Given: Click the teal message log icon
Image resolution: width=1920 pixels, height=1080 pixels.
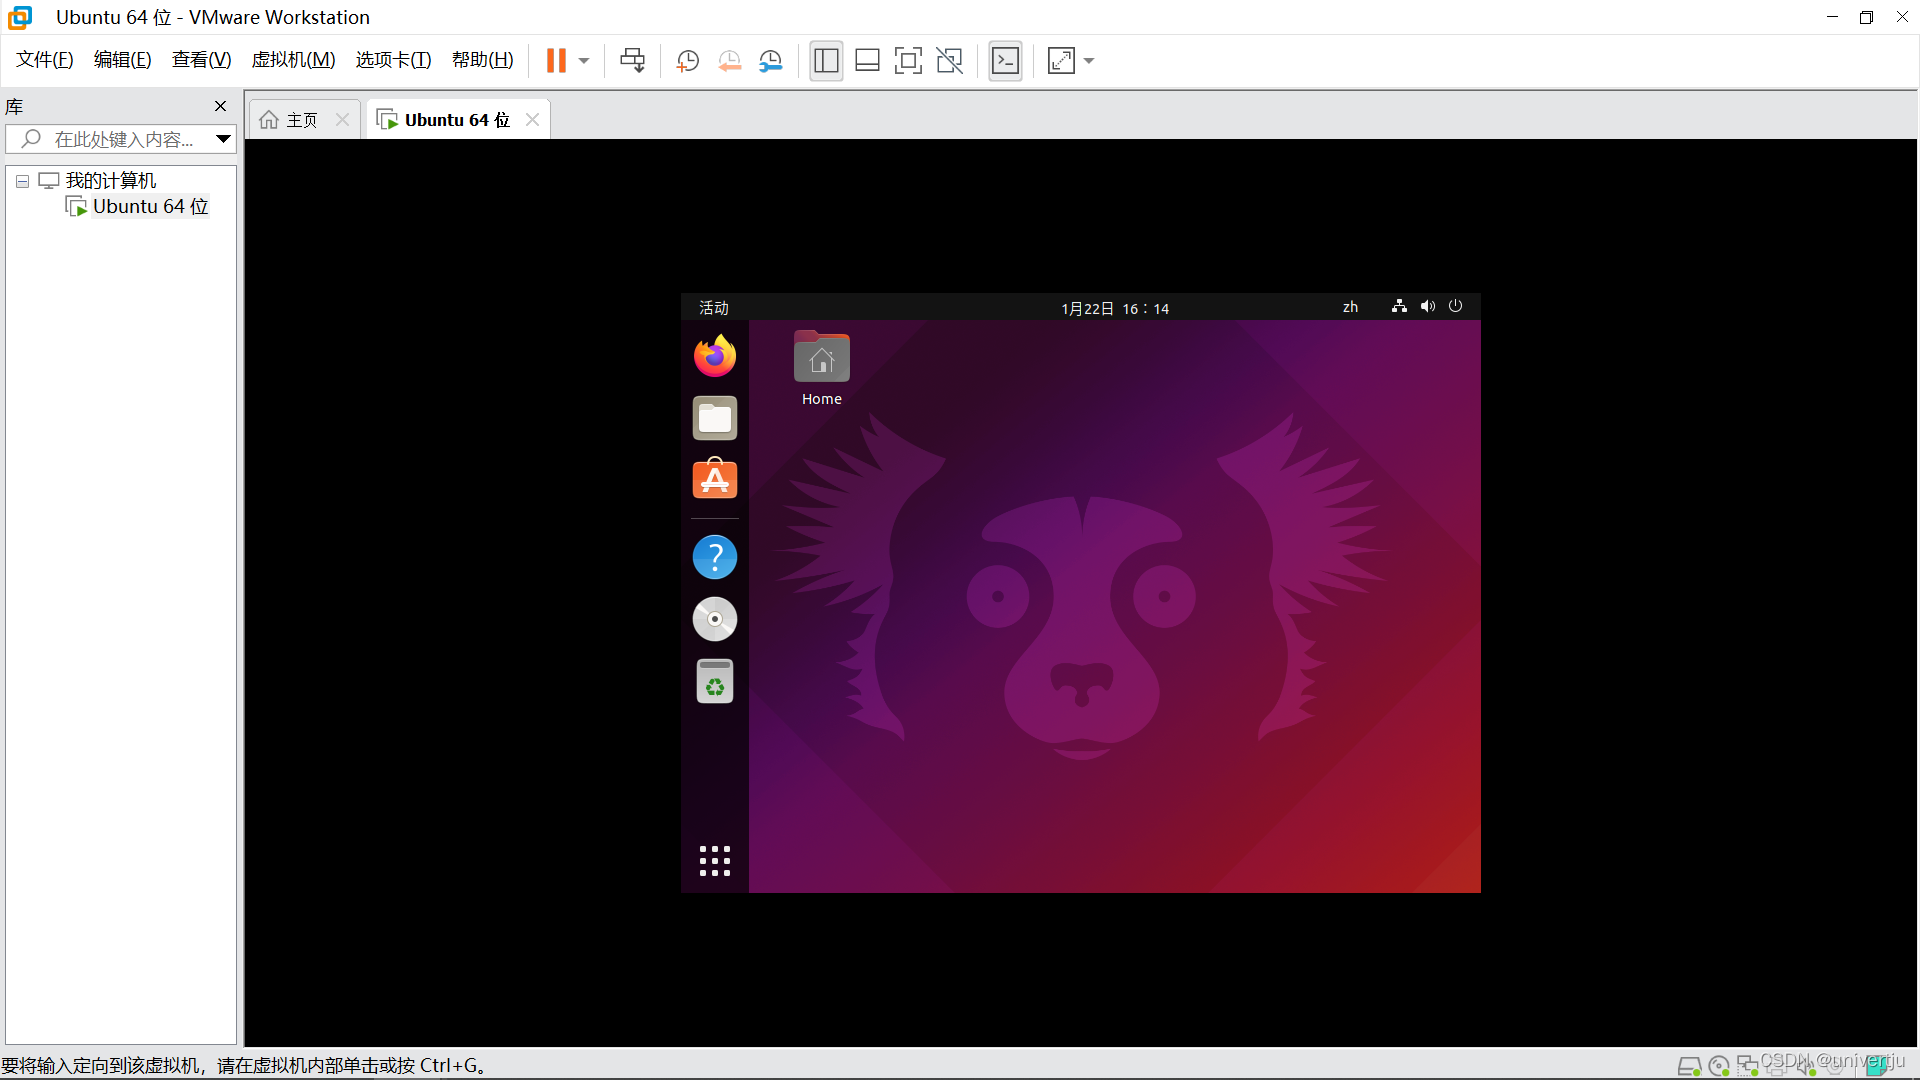Looking at the screenshot, I should [1877, 1066].
